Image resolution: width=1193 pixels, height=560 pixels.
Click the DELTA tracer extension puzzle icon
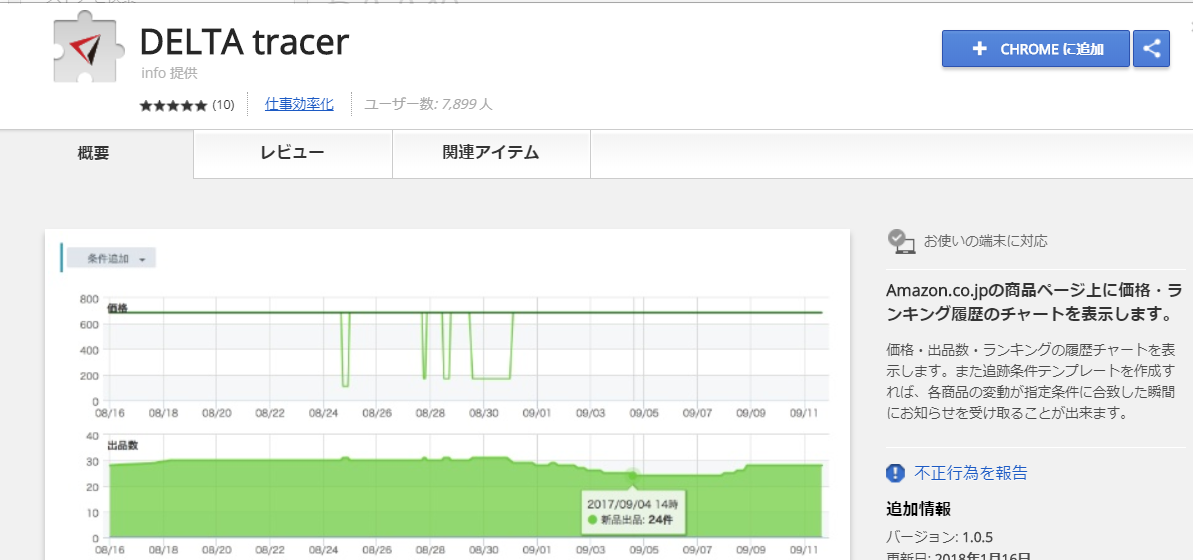pyautogui.click(x=88, y=48)
